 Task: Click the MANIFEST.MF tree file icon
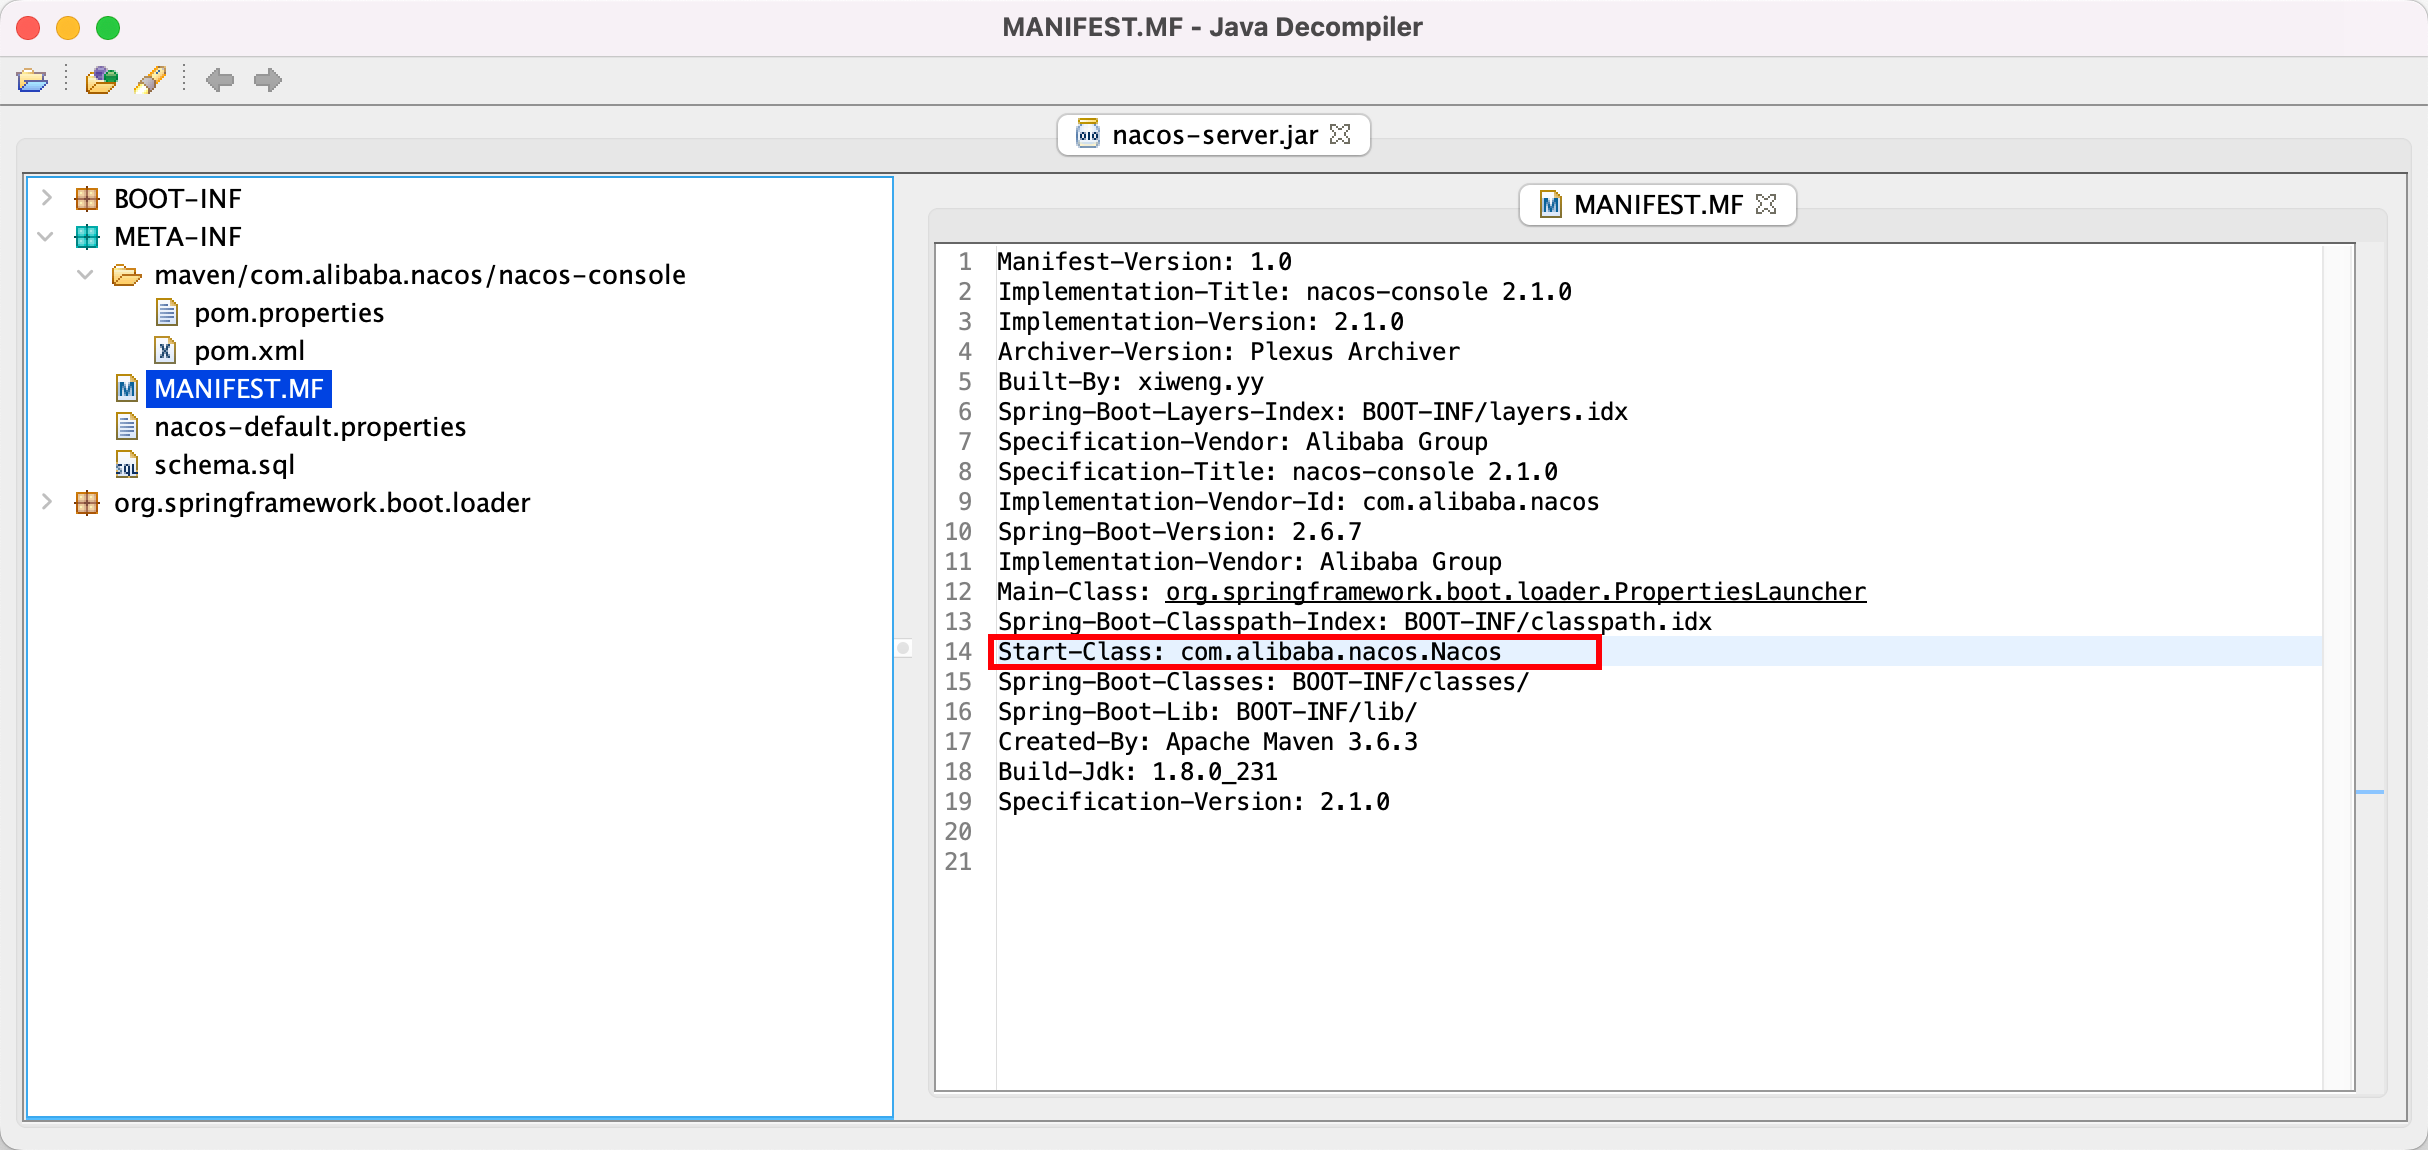(127, 389)
